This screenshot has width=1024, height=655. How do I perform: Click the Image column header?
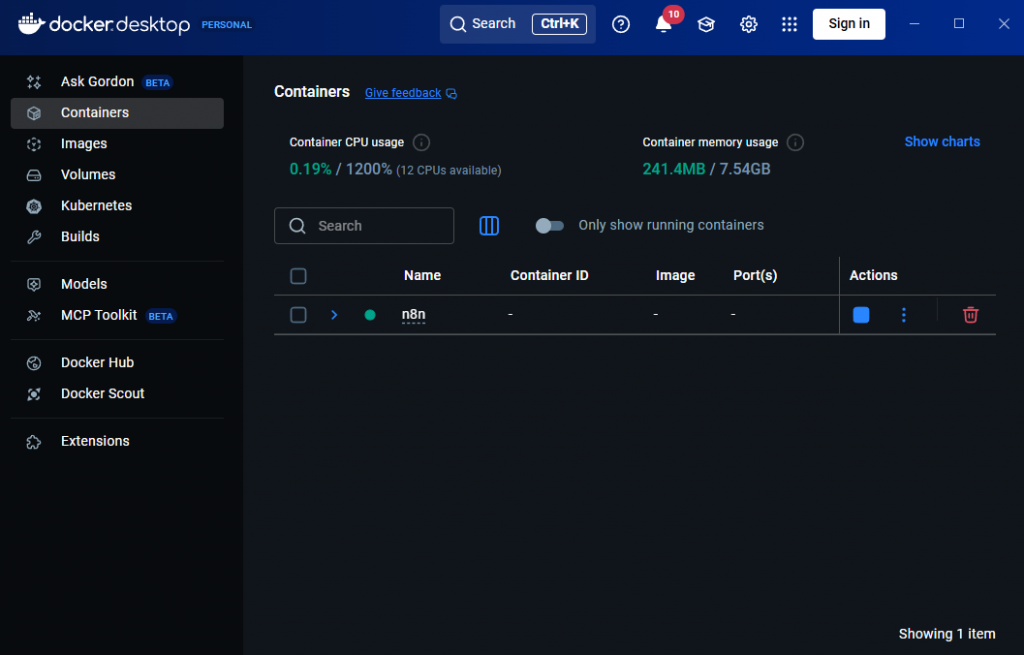point(675,276)
